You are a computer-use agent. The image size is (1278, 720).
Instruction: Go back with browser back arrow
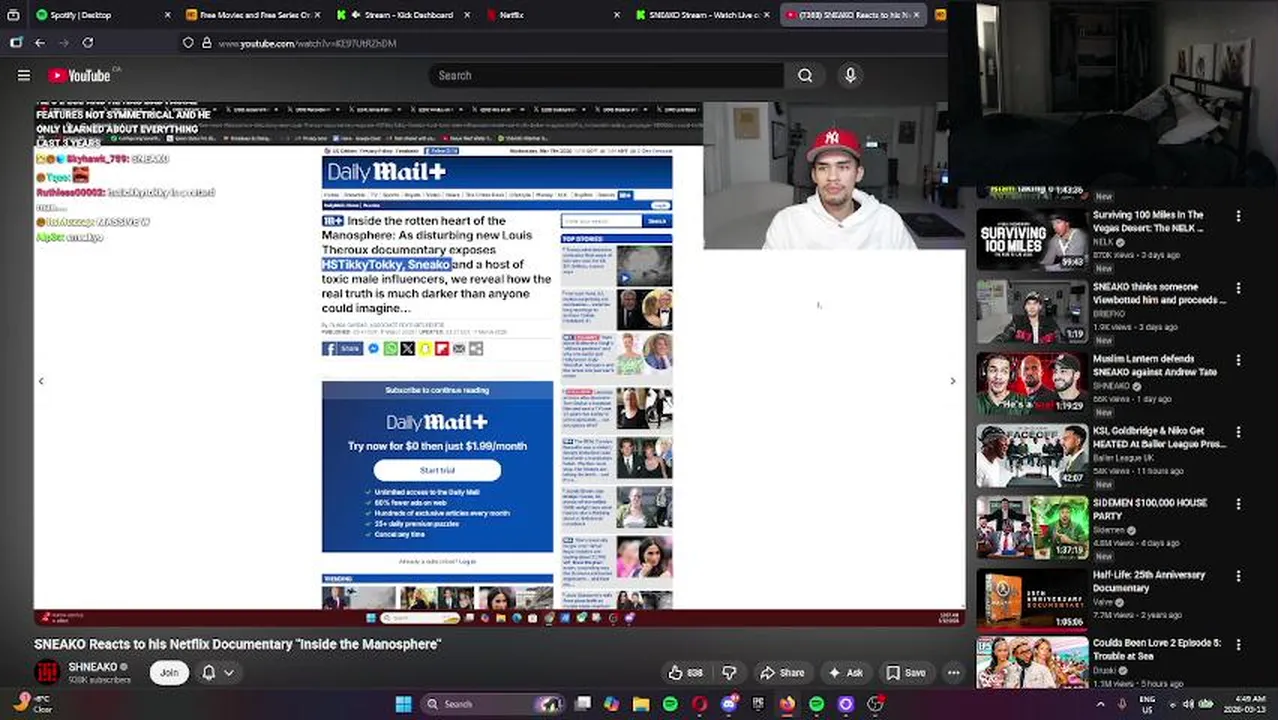(x=40, y=43)
